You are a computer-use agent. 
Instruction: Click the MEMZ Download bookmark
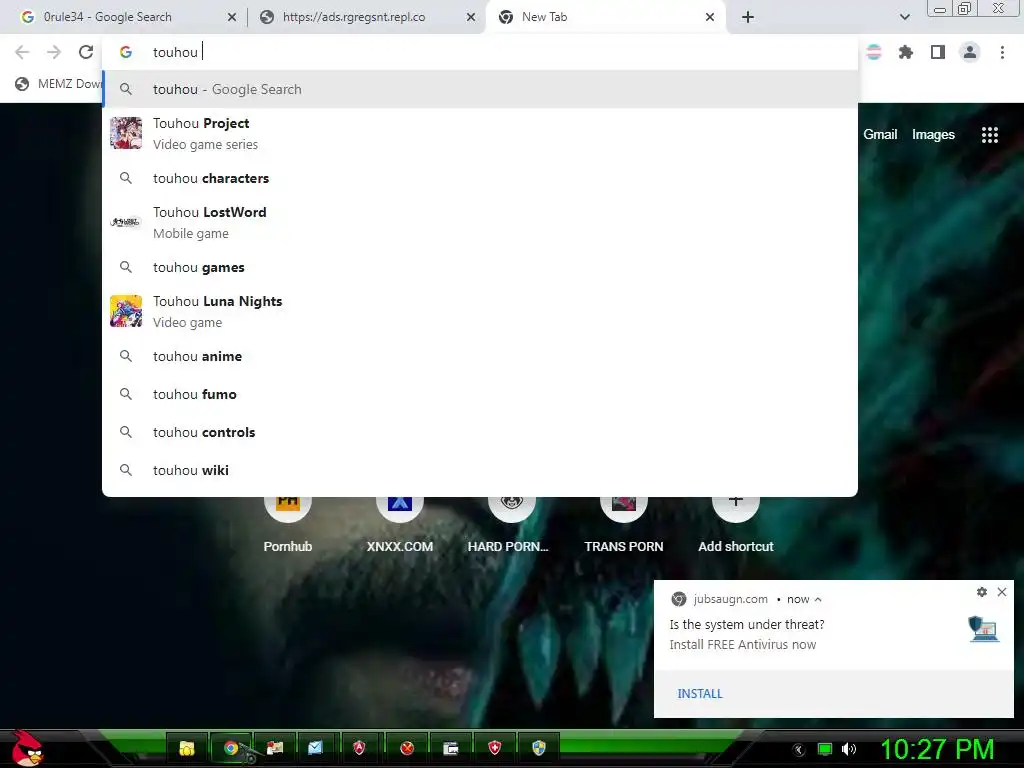click(59, 84)
